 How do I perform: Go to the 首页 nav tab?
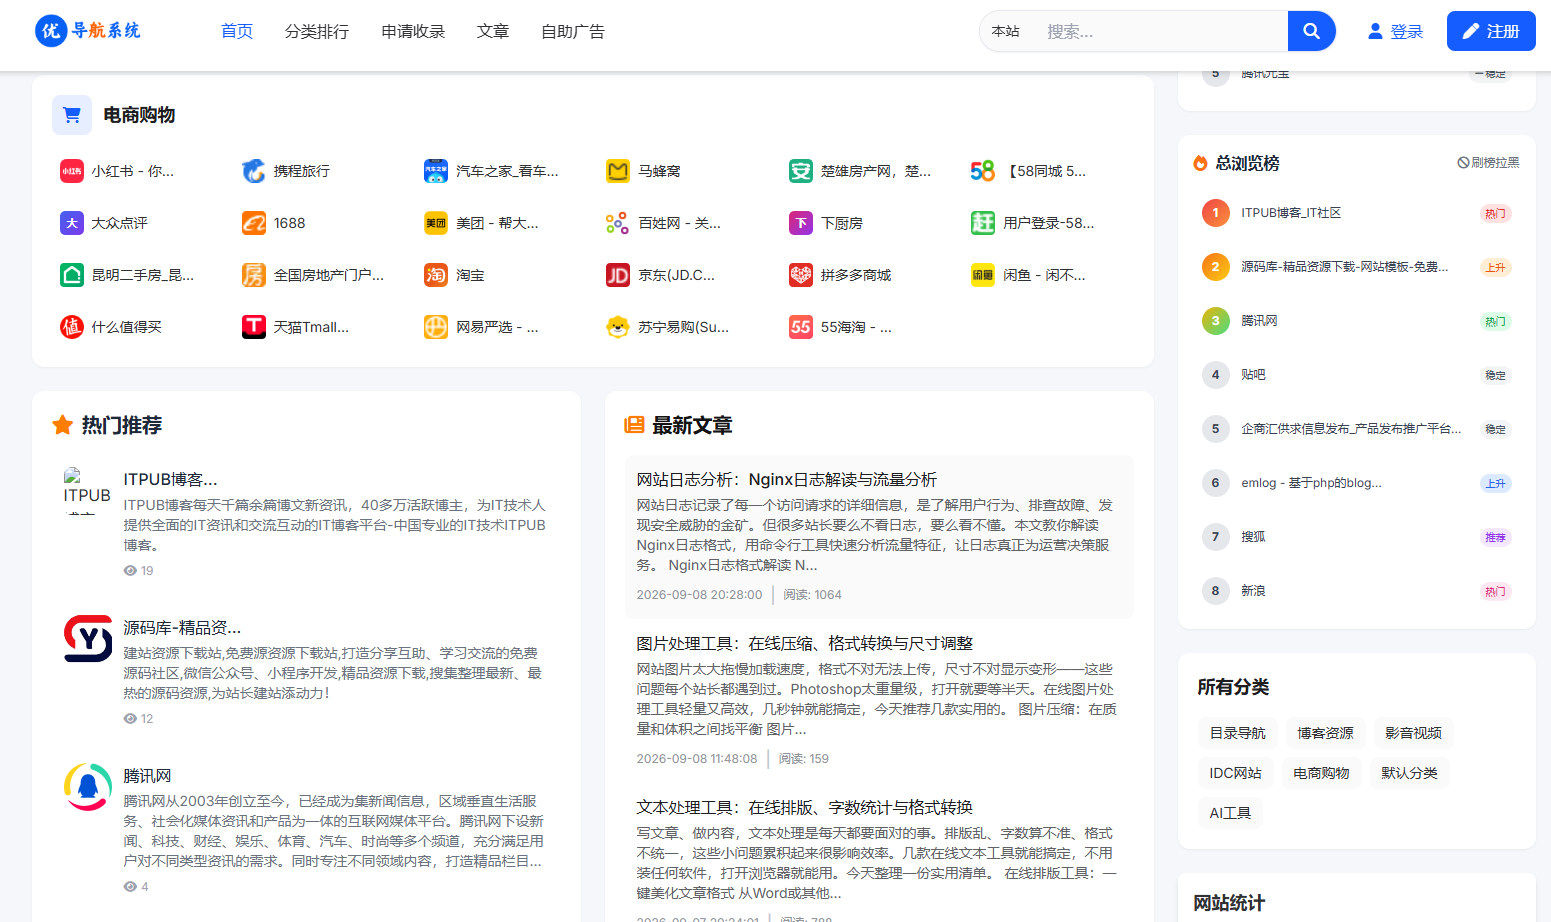237,31
